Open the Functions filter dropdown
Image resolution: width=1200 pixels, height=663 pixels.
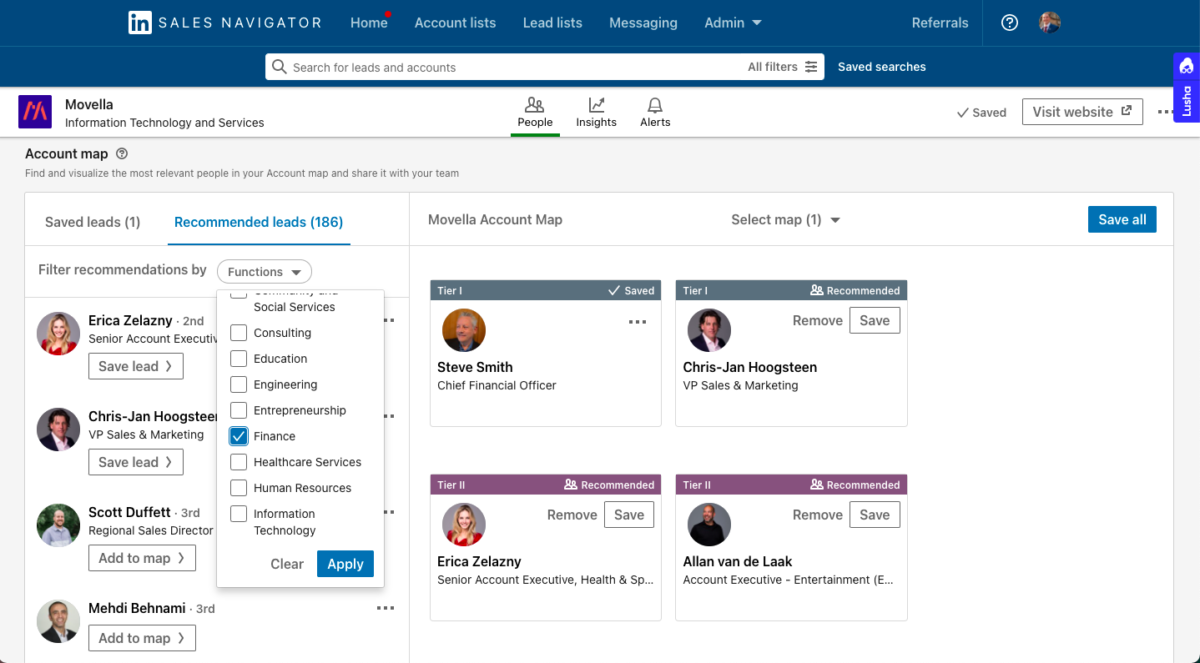(264, 271)
